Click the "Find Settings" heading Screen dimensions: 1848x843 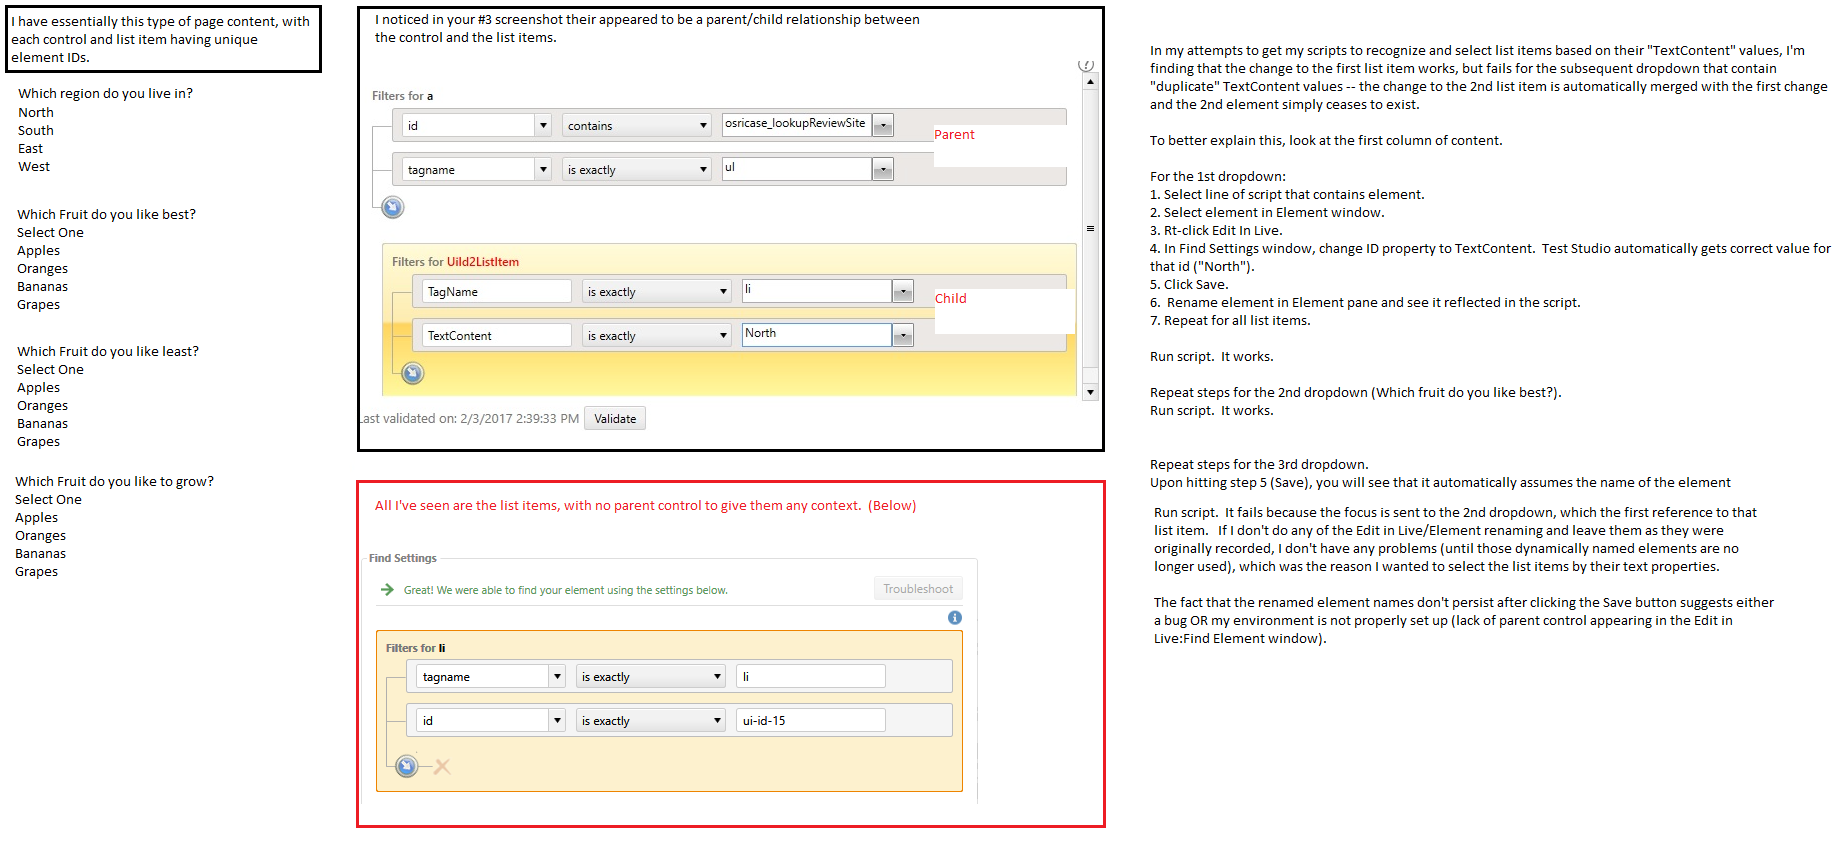coord(403,558)
